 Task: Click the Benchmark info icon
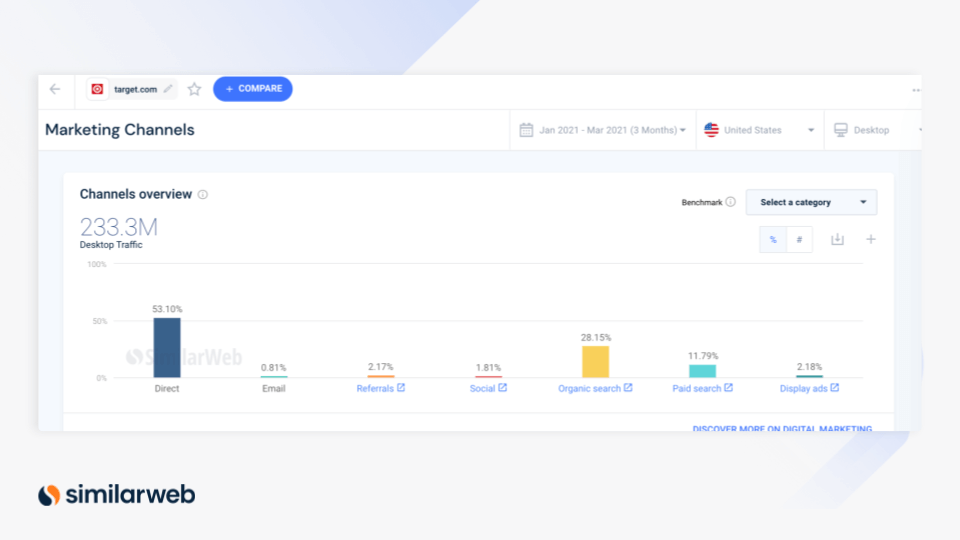pyautogui.click(x=730, y=202)
